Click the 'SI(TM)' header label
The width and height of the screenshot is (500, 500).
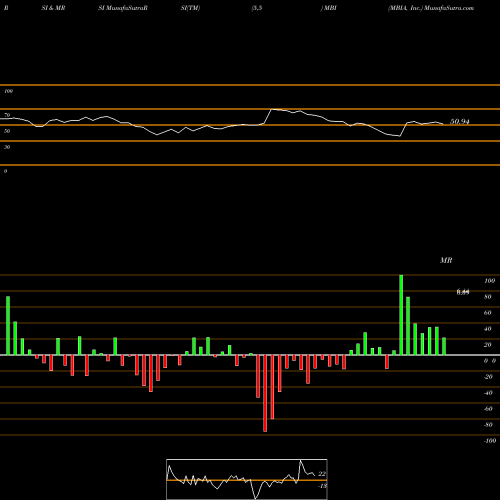(190, 8)
